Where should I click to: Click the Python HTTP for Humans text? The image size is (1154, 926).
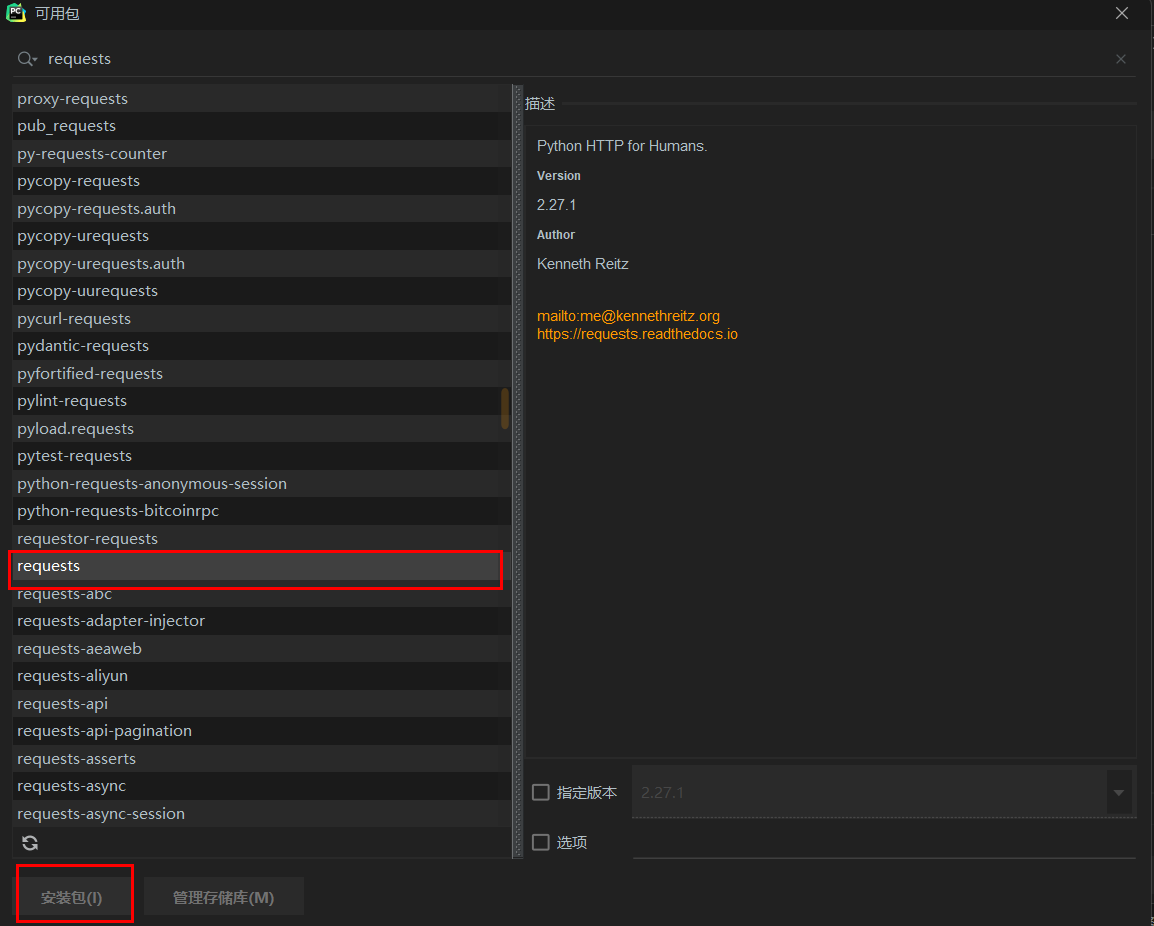(622, 146)
